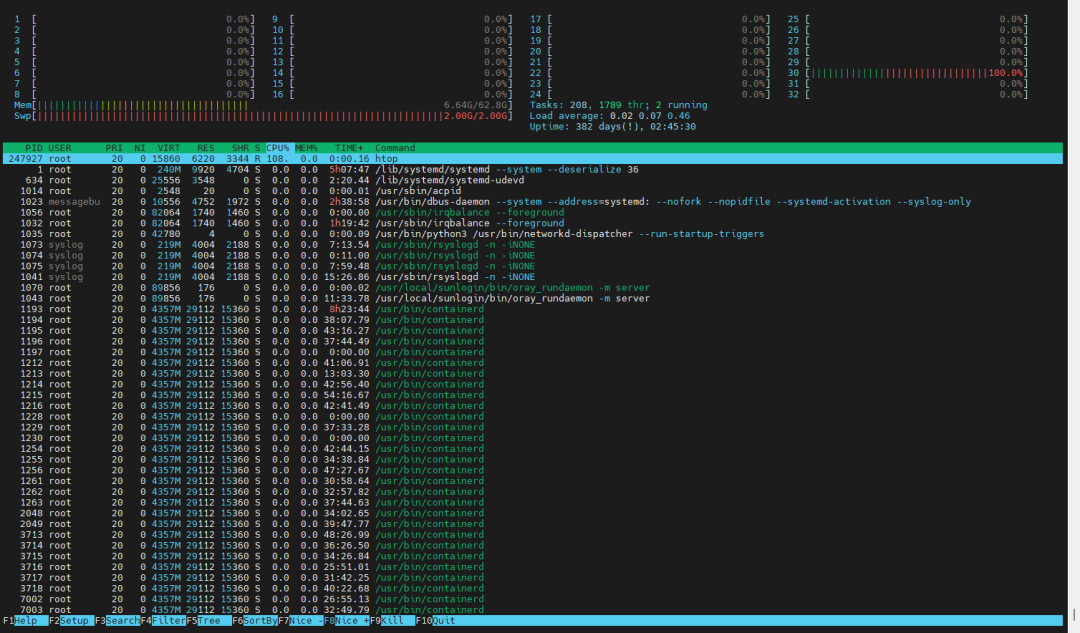1080x633 pixels.
Task: Sort by SHR column header
Action: point(240,148)
